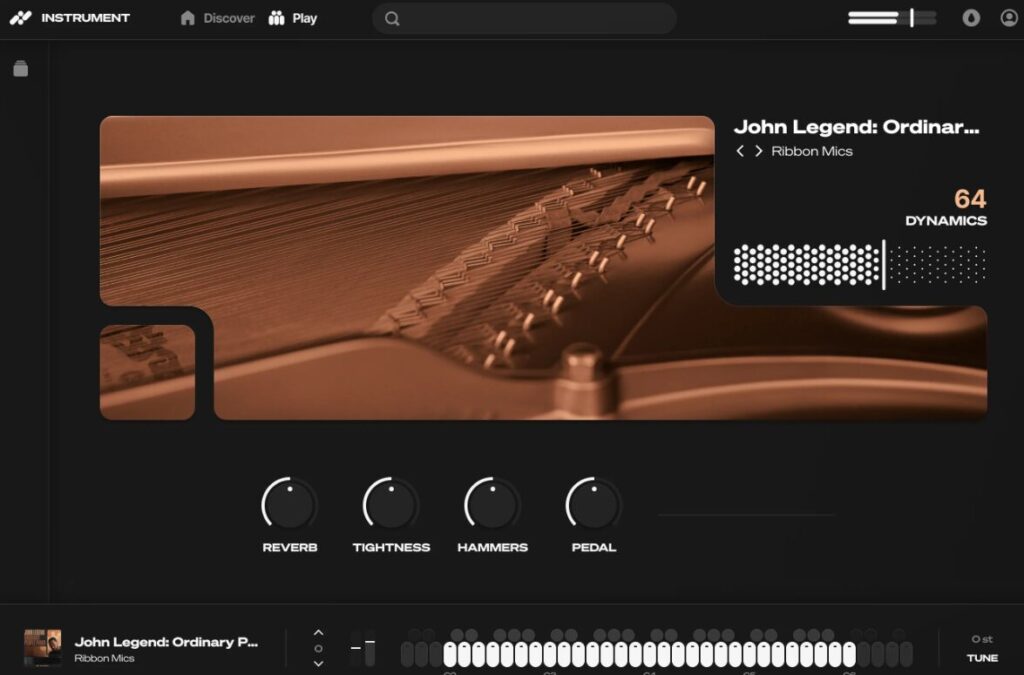Click the album art in bottom bar
Viewport: 1024px width, 675px height.
(x=42, y=648)
